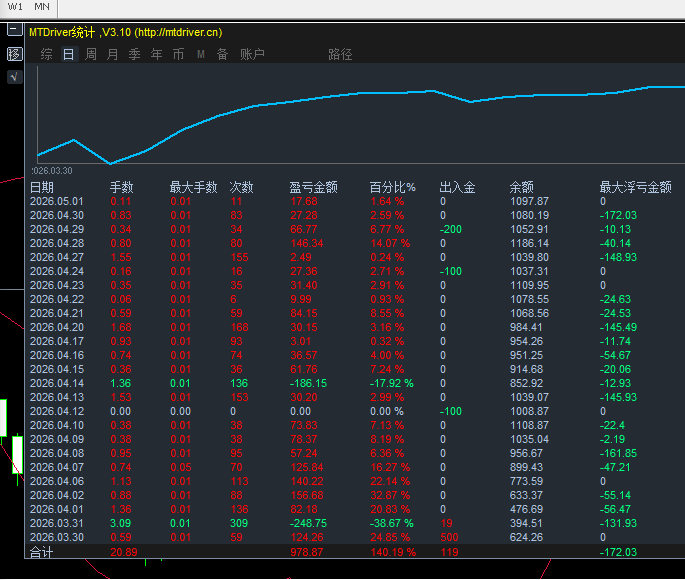Click balance 1109.95 on 2026.04.23
685x580 pixels.
click(x=529, y=285)
